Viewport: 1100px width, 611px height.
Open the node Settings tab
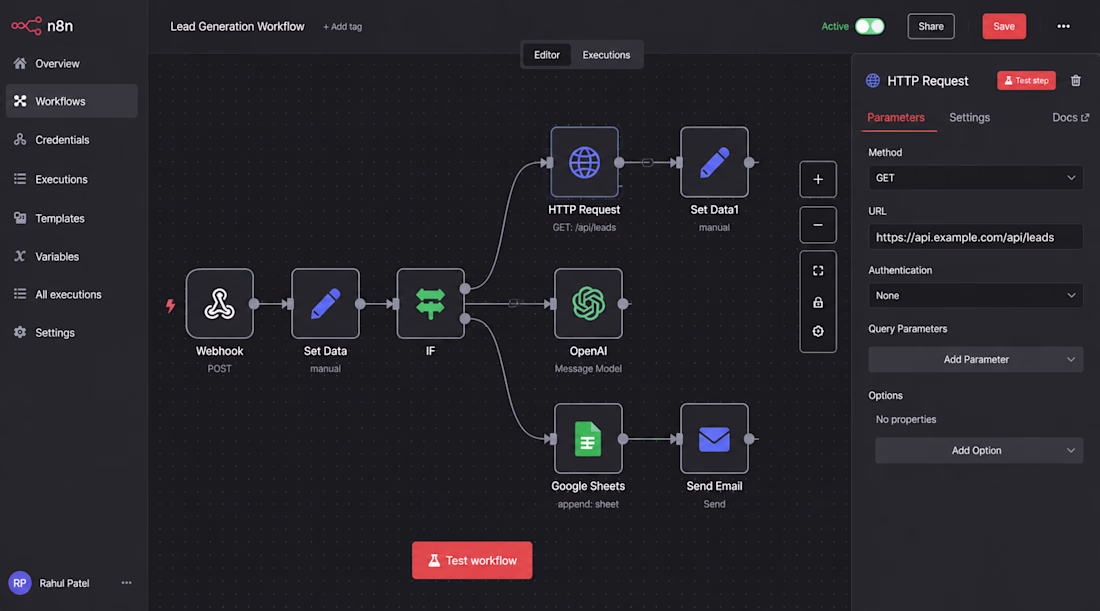tap(970, 118)
